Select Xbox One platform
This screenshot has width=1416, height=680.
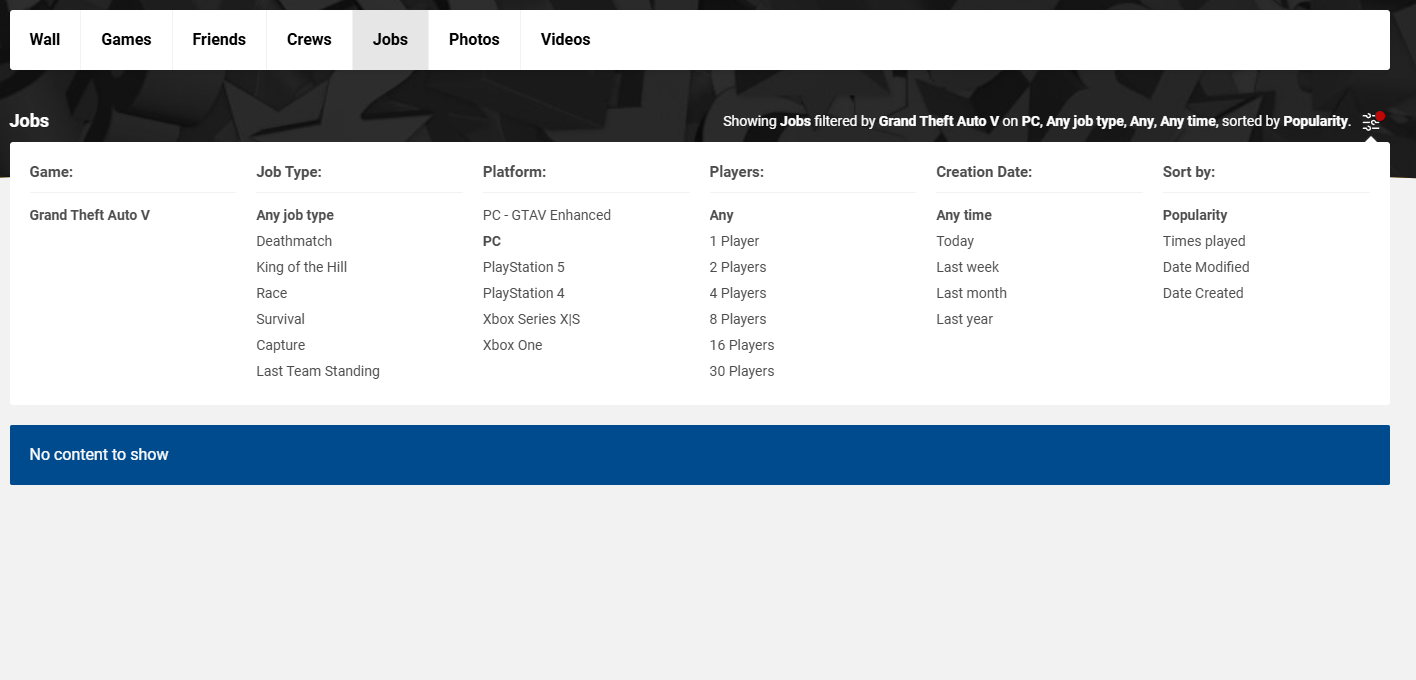(x=513, y=345)
